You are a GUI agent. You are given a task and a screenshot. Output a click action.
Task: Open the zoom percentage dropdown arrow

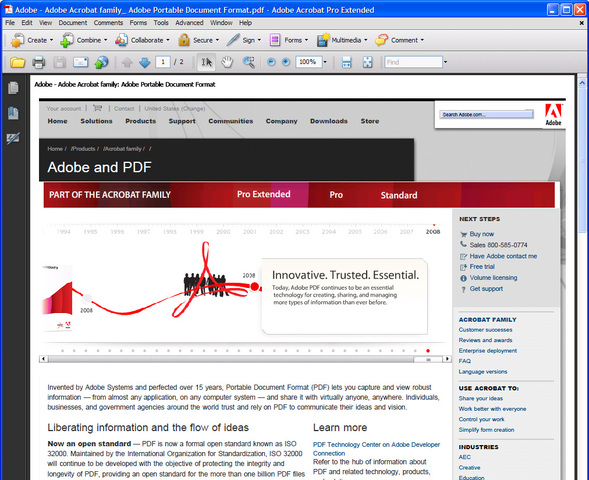click(x=325, y=62)
